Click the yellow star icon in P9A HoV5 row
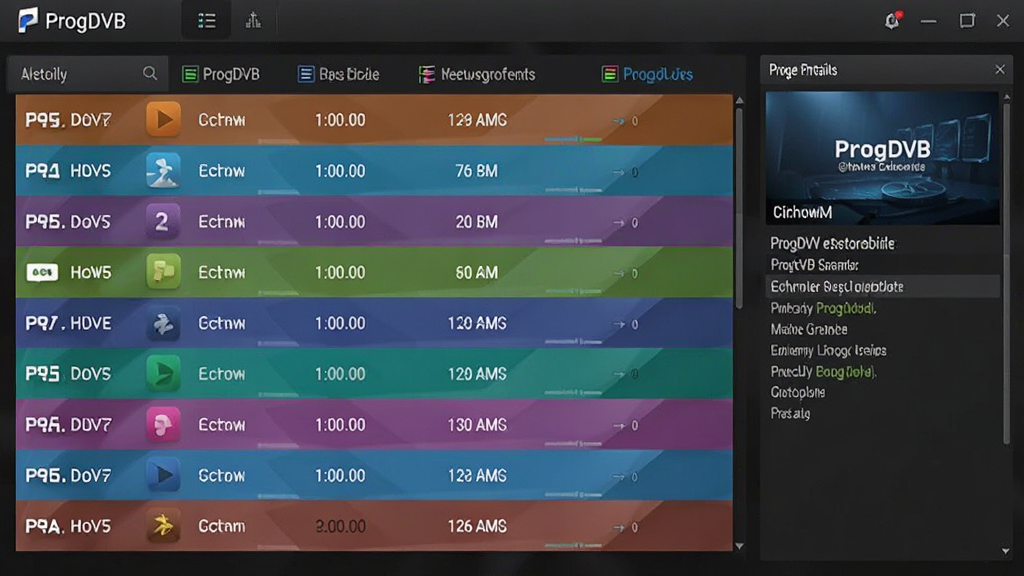 click(x=163, y=526)
